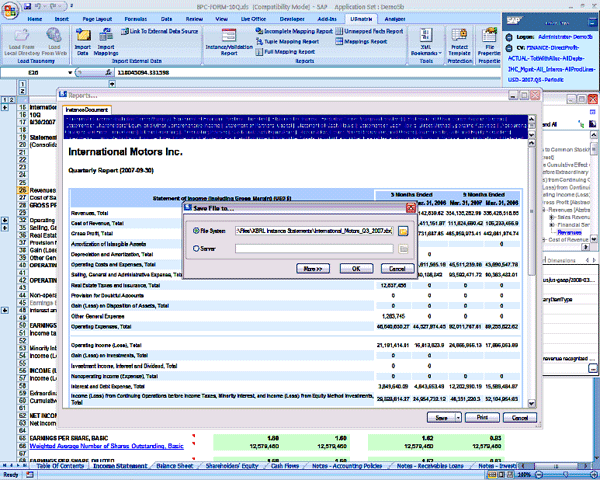Browse folder for the File System path

click(404, 231)
